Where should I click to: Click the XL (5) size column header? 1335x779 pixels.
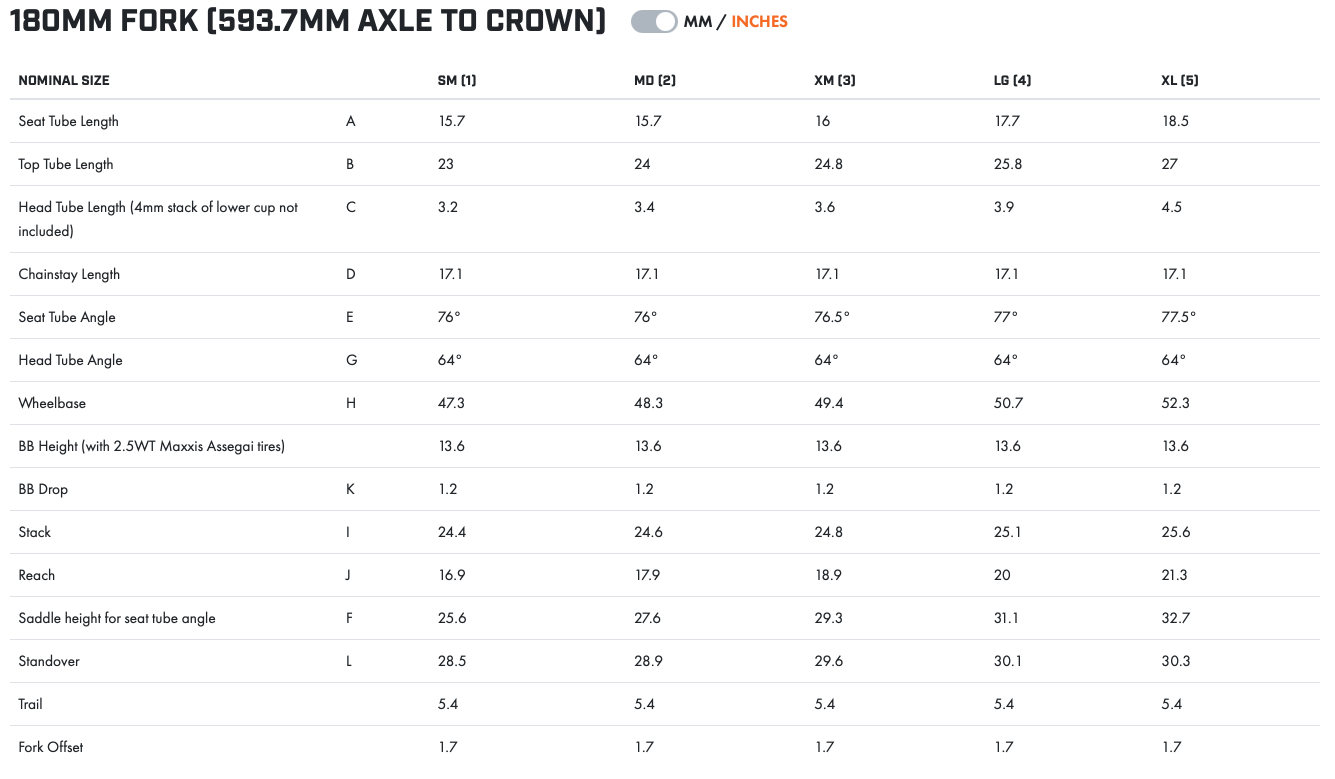(1180, 80)
